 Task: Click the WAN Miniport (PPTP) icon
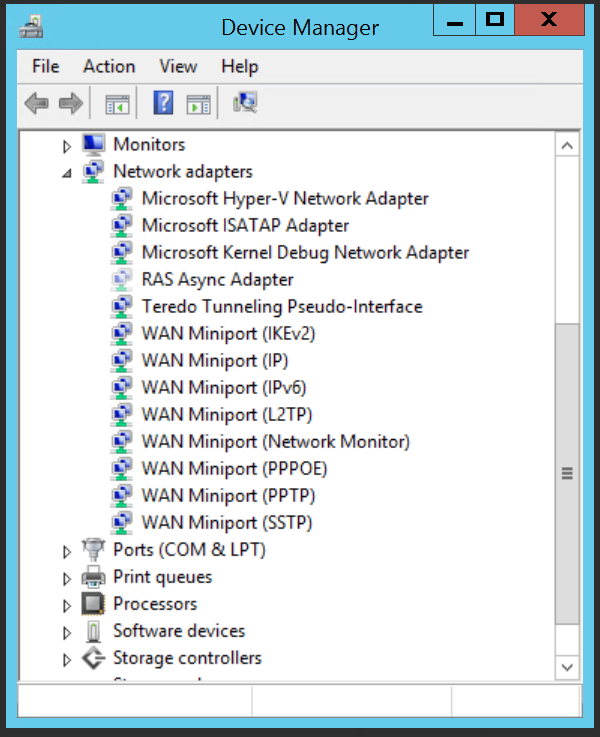(122, 496)
